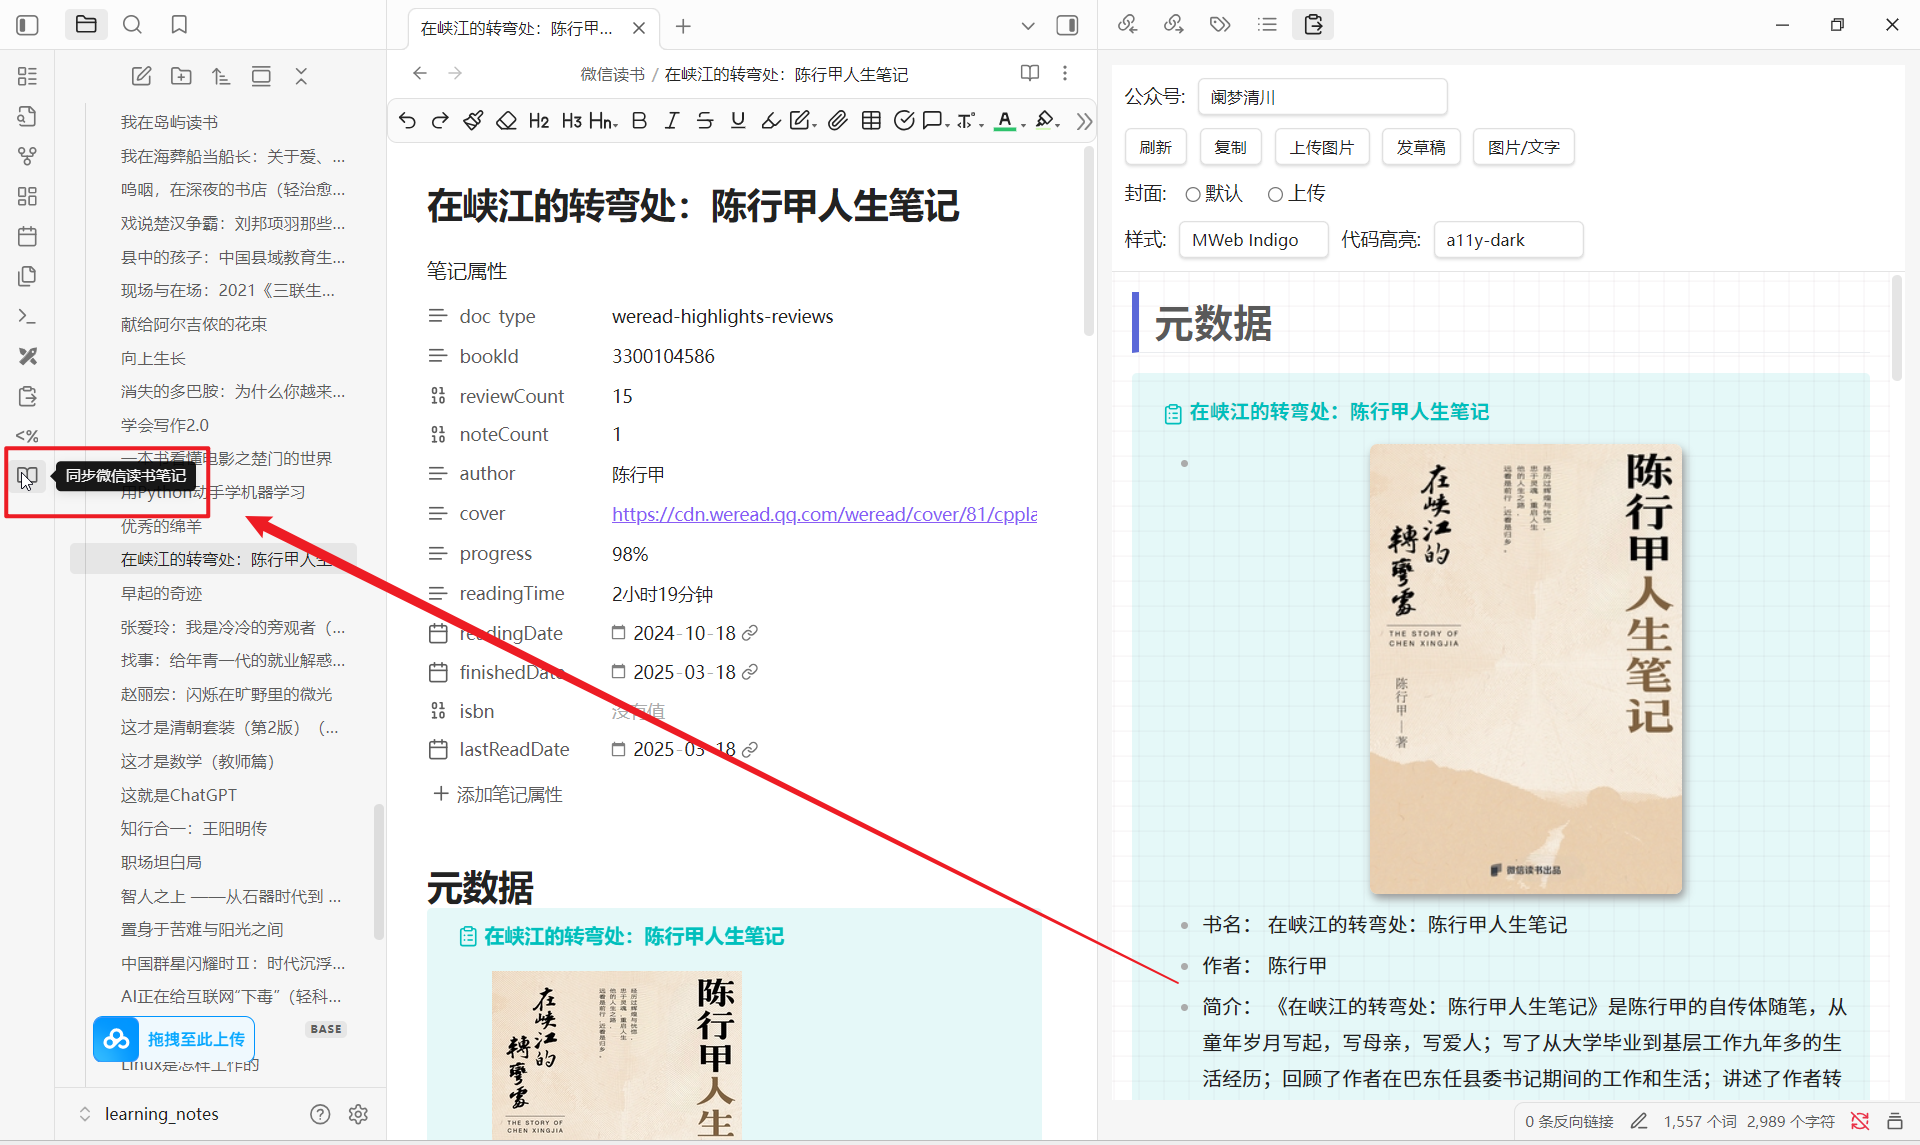
Task: Open the text color picker icon
Action: 1005,121
